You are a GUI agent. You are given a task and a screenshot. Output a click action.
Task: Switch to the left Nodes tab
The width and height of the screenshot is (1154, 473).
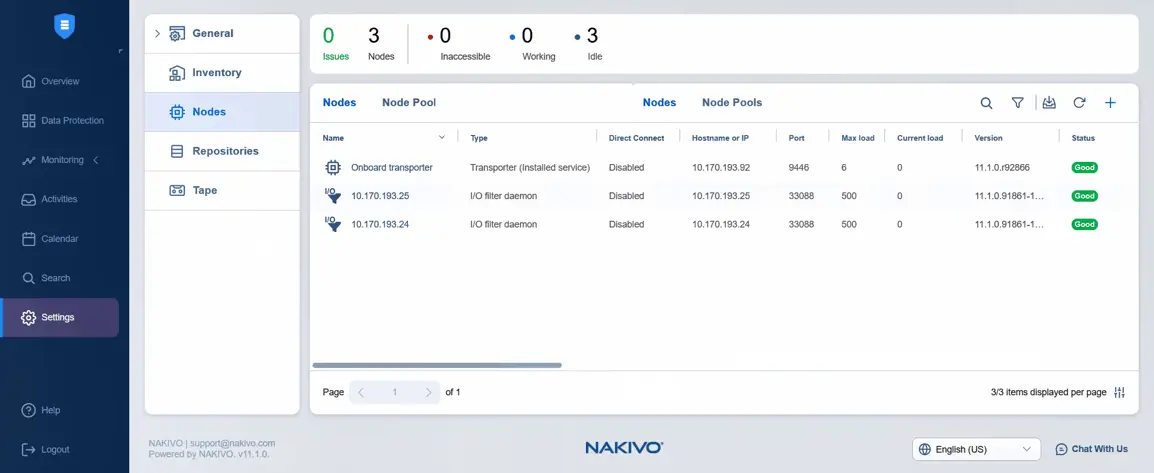[339, 102]
